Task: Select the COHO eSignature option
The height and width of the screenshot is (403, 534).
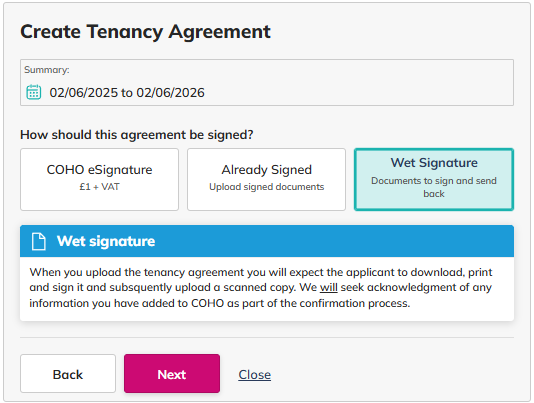Action: (x=99, y=179)
